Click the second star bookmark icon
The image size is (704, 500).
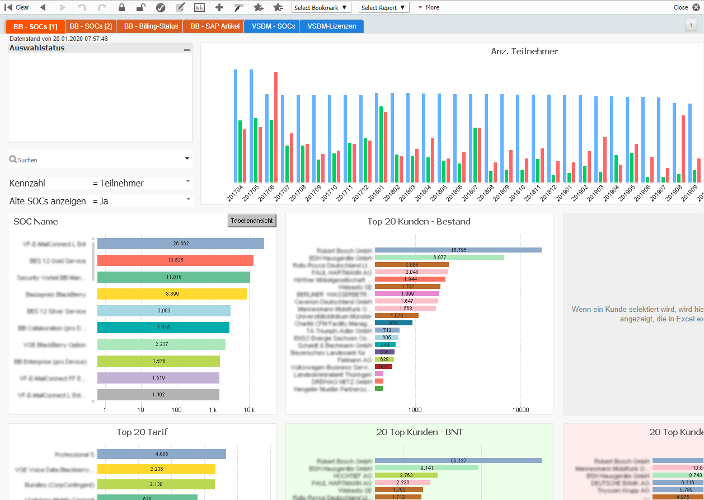click(277, 7)
